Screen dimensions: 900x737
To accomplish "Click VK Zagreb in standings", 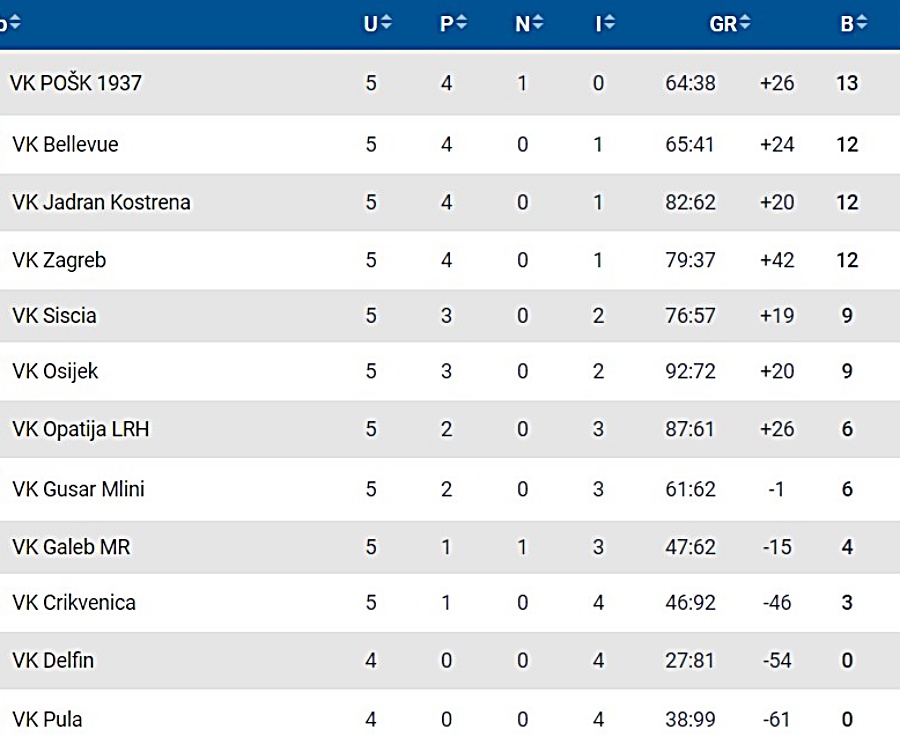I will pyautogui.click(x=59, y=260).
